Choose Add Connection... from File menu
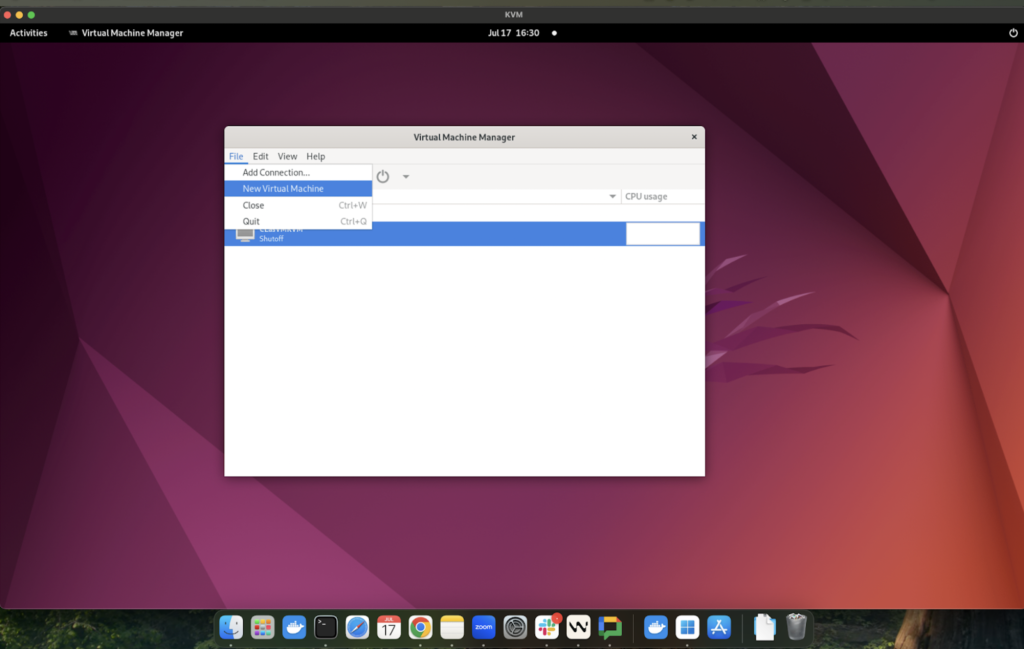The image size is (1024, 649). [x=298, y=172]
